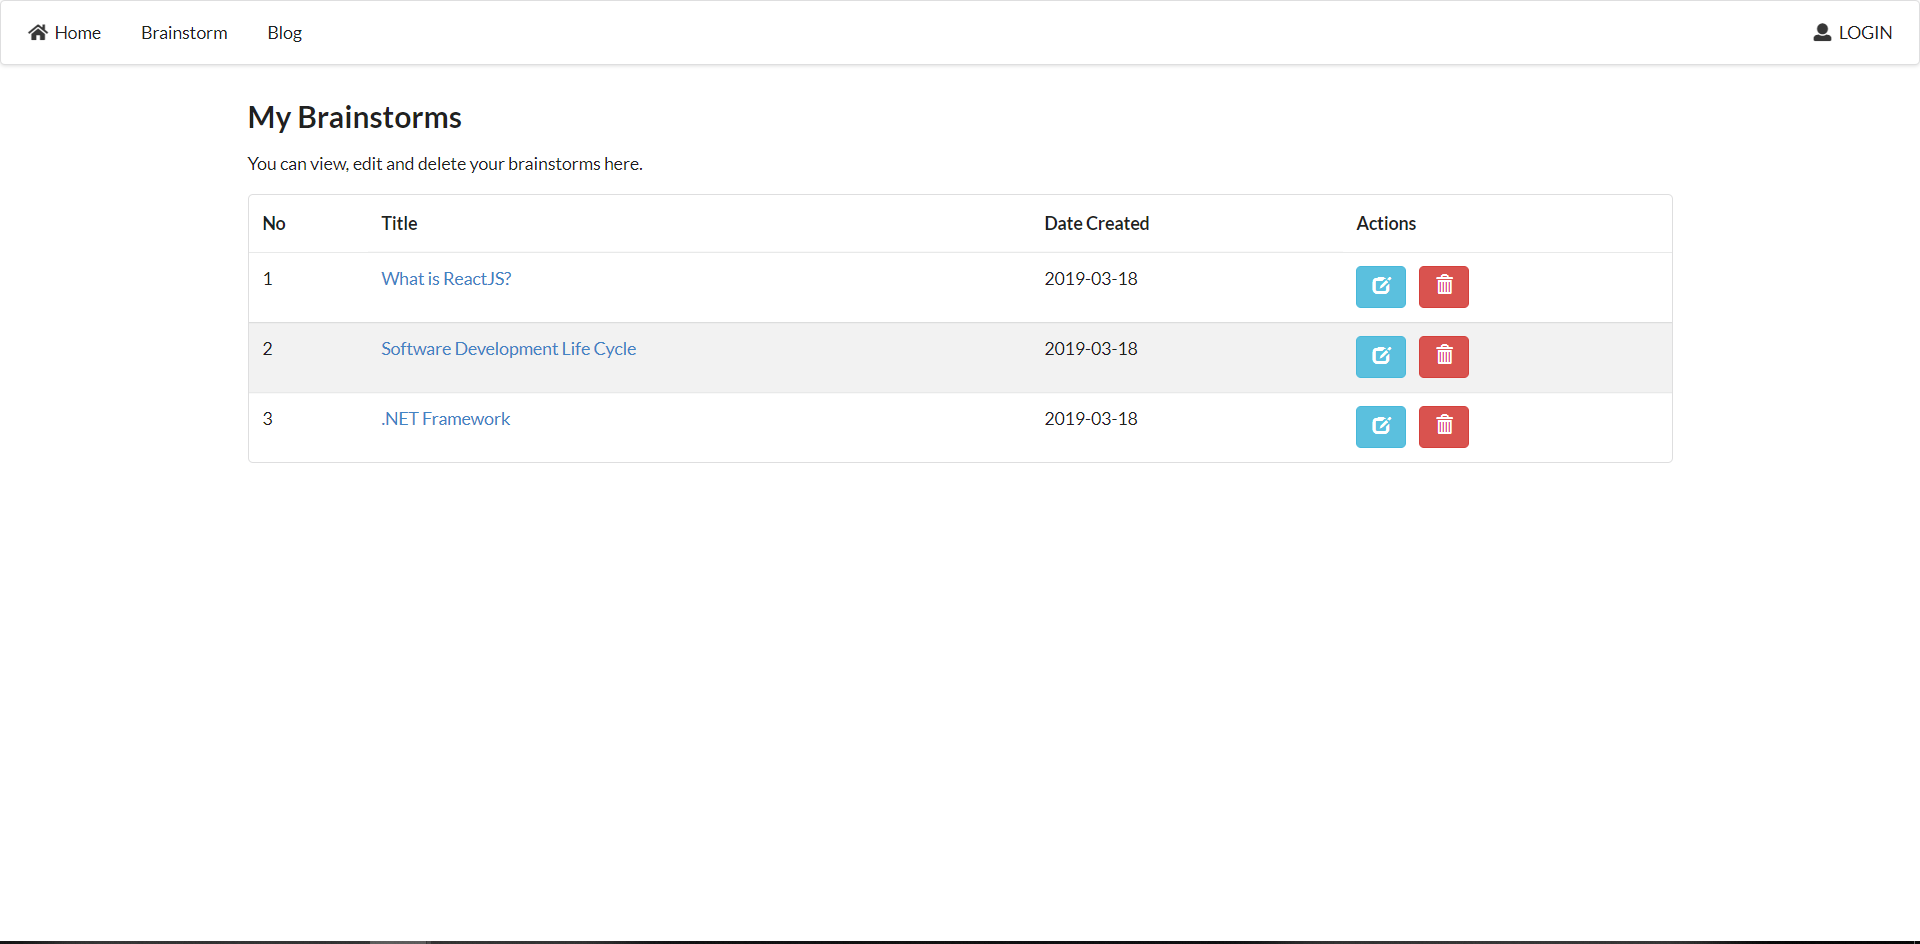Click the Date Created column header
Image resolution: width=1920 pixels, height=944 pixels.
[x=1096, y=224]
